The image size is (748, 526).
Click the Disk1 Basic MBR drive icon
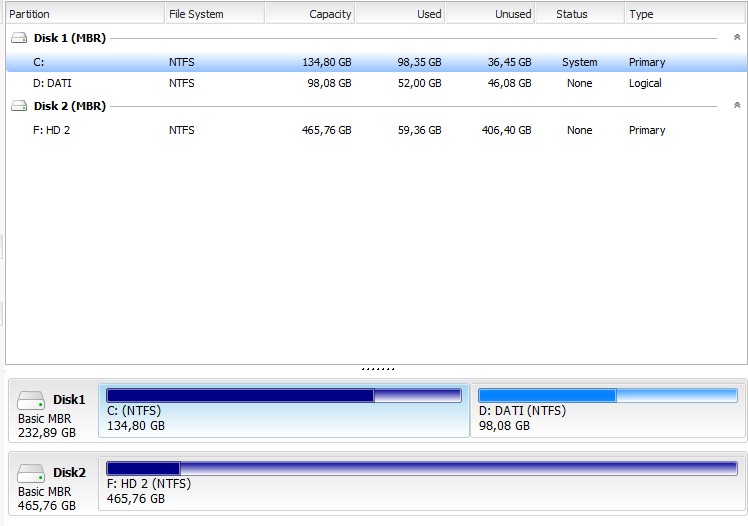click(x=31, y=400)
